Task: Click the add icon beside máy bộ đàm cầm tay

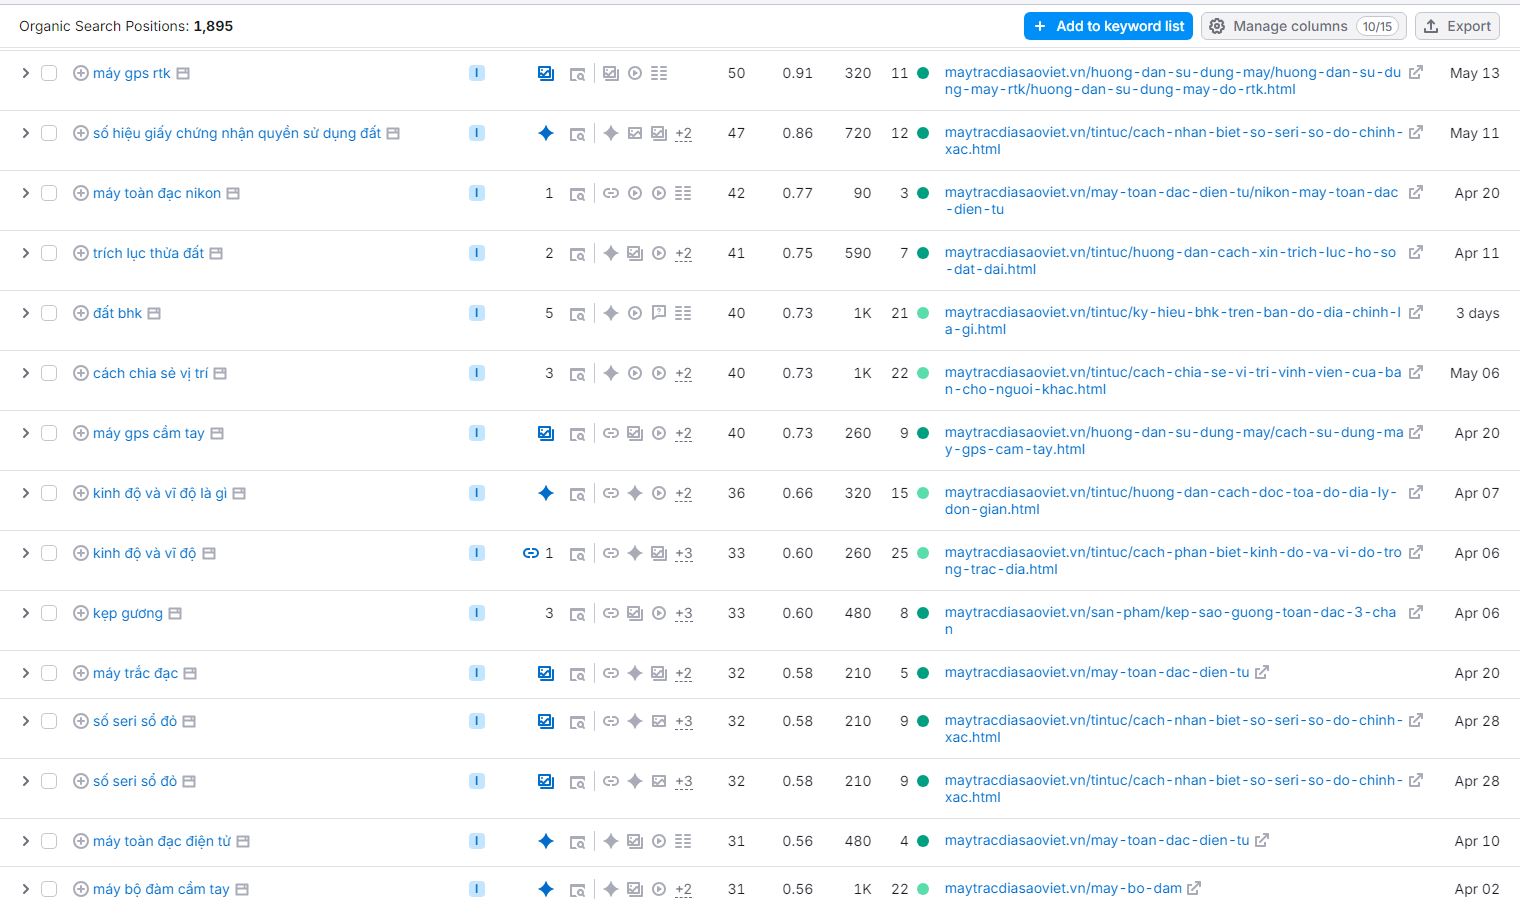Action: pyautogui.click(x=81, y=889)
